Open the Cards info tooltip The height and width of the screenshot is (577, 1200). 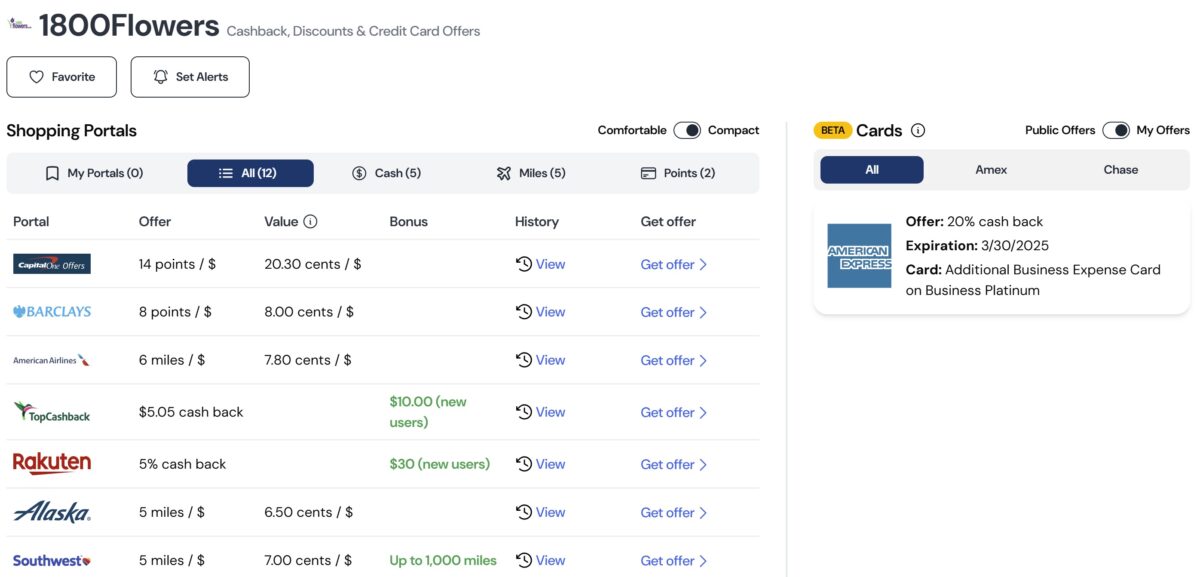pos(919,130)
